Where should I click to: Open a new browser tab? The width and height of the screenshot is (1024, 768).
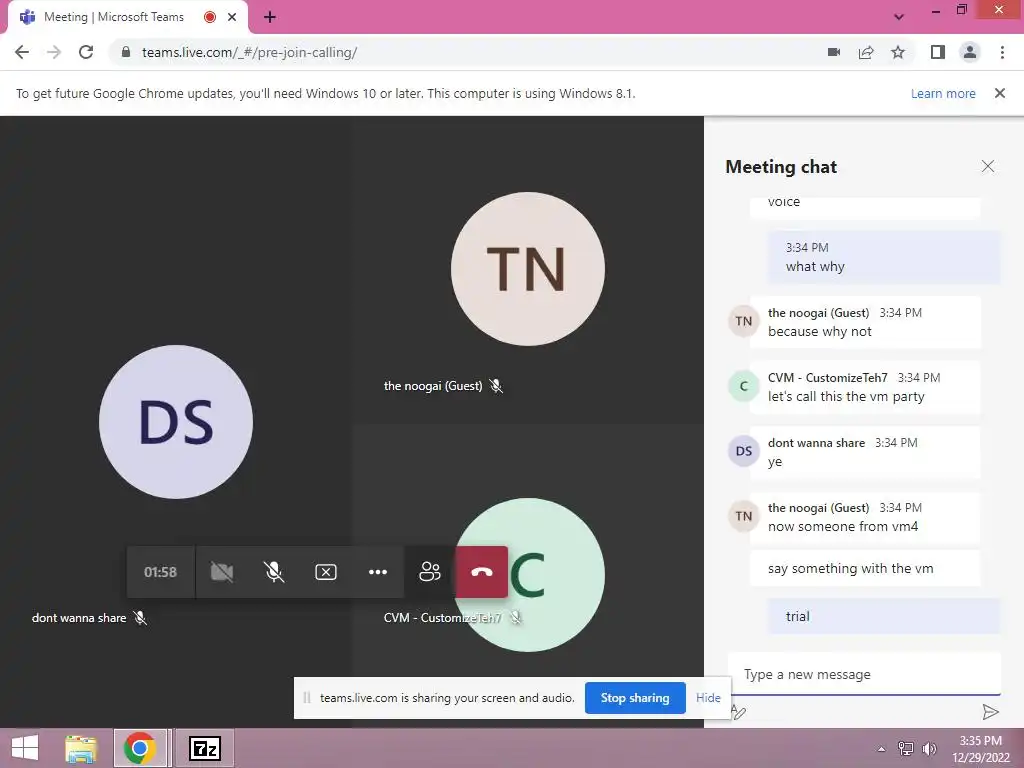270,17
